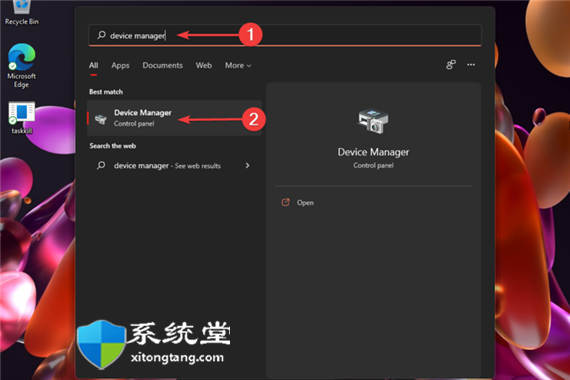Switch to the All tab
This screenshot has height=380, width=570.
[93, 65]
